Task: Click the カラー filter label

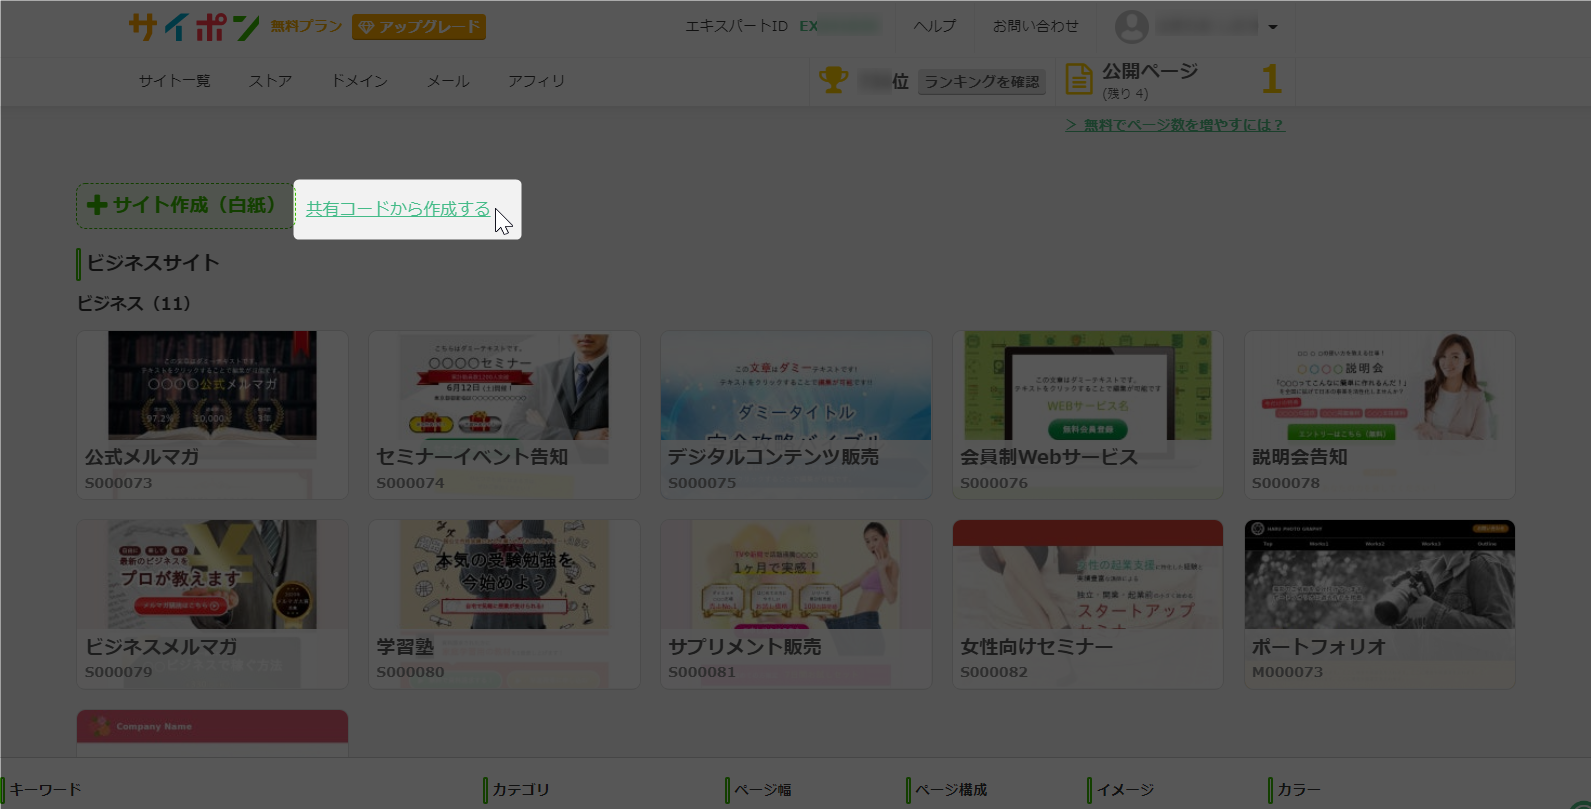Action: click(1298, 790)
